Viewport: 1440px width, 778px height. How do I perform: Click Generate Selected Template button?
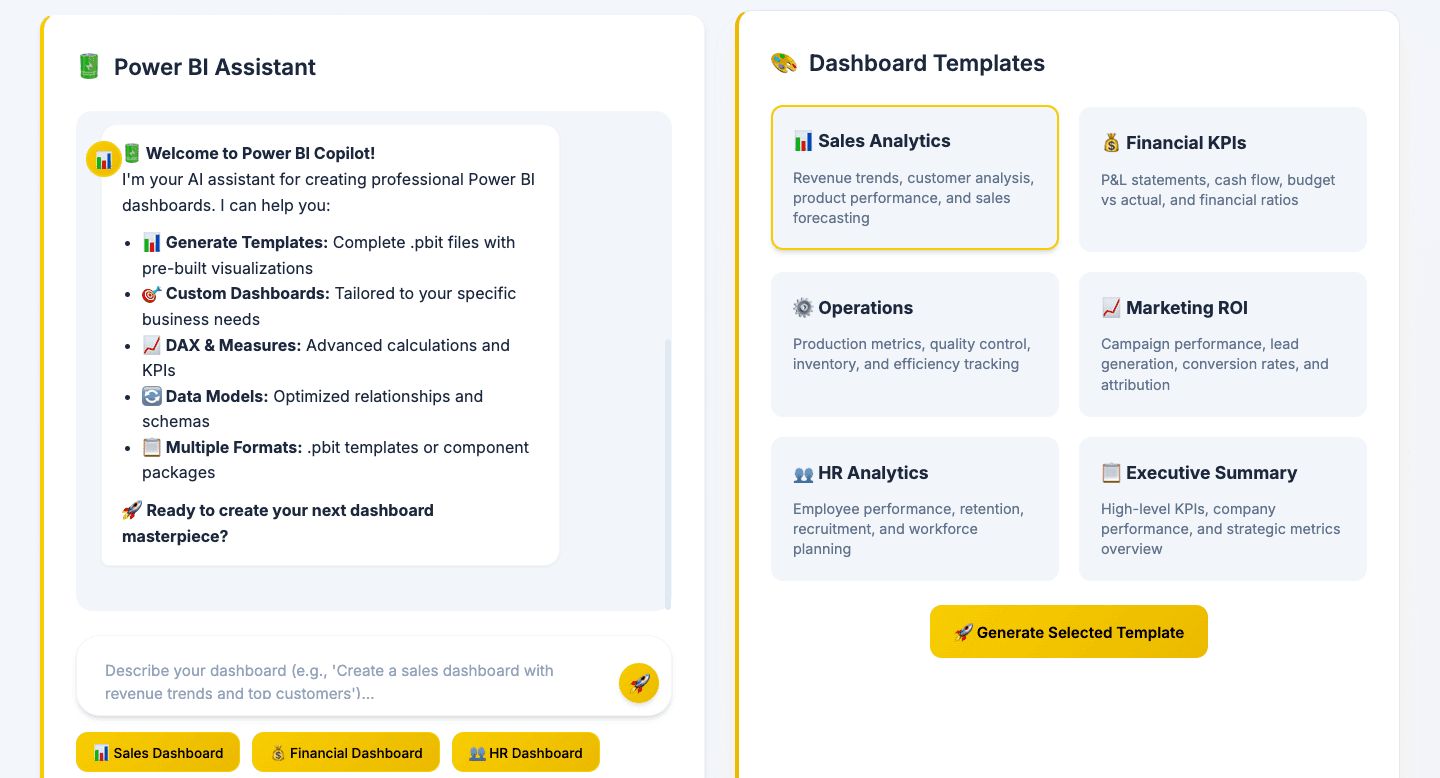click(1069, 632)
